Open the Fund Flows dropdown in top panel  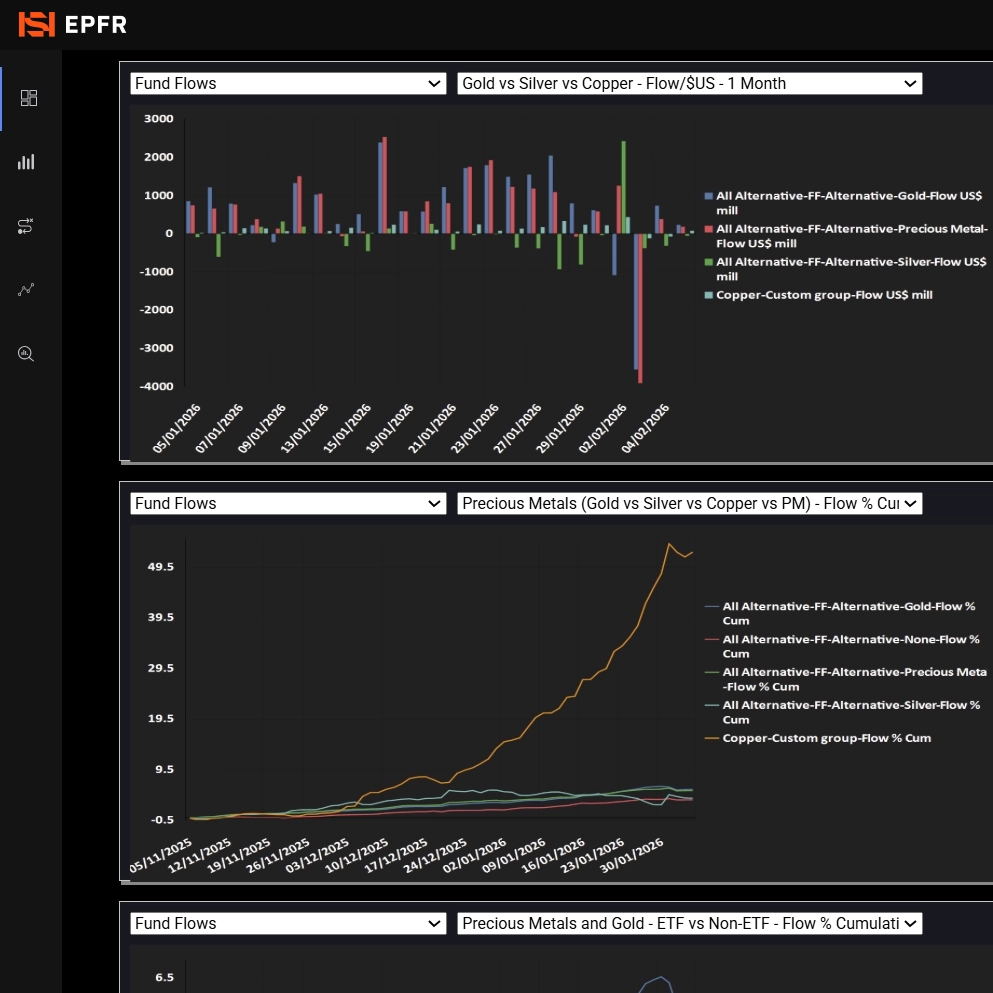(288, 84)
